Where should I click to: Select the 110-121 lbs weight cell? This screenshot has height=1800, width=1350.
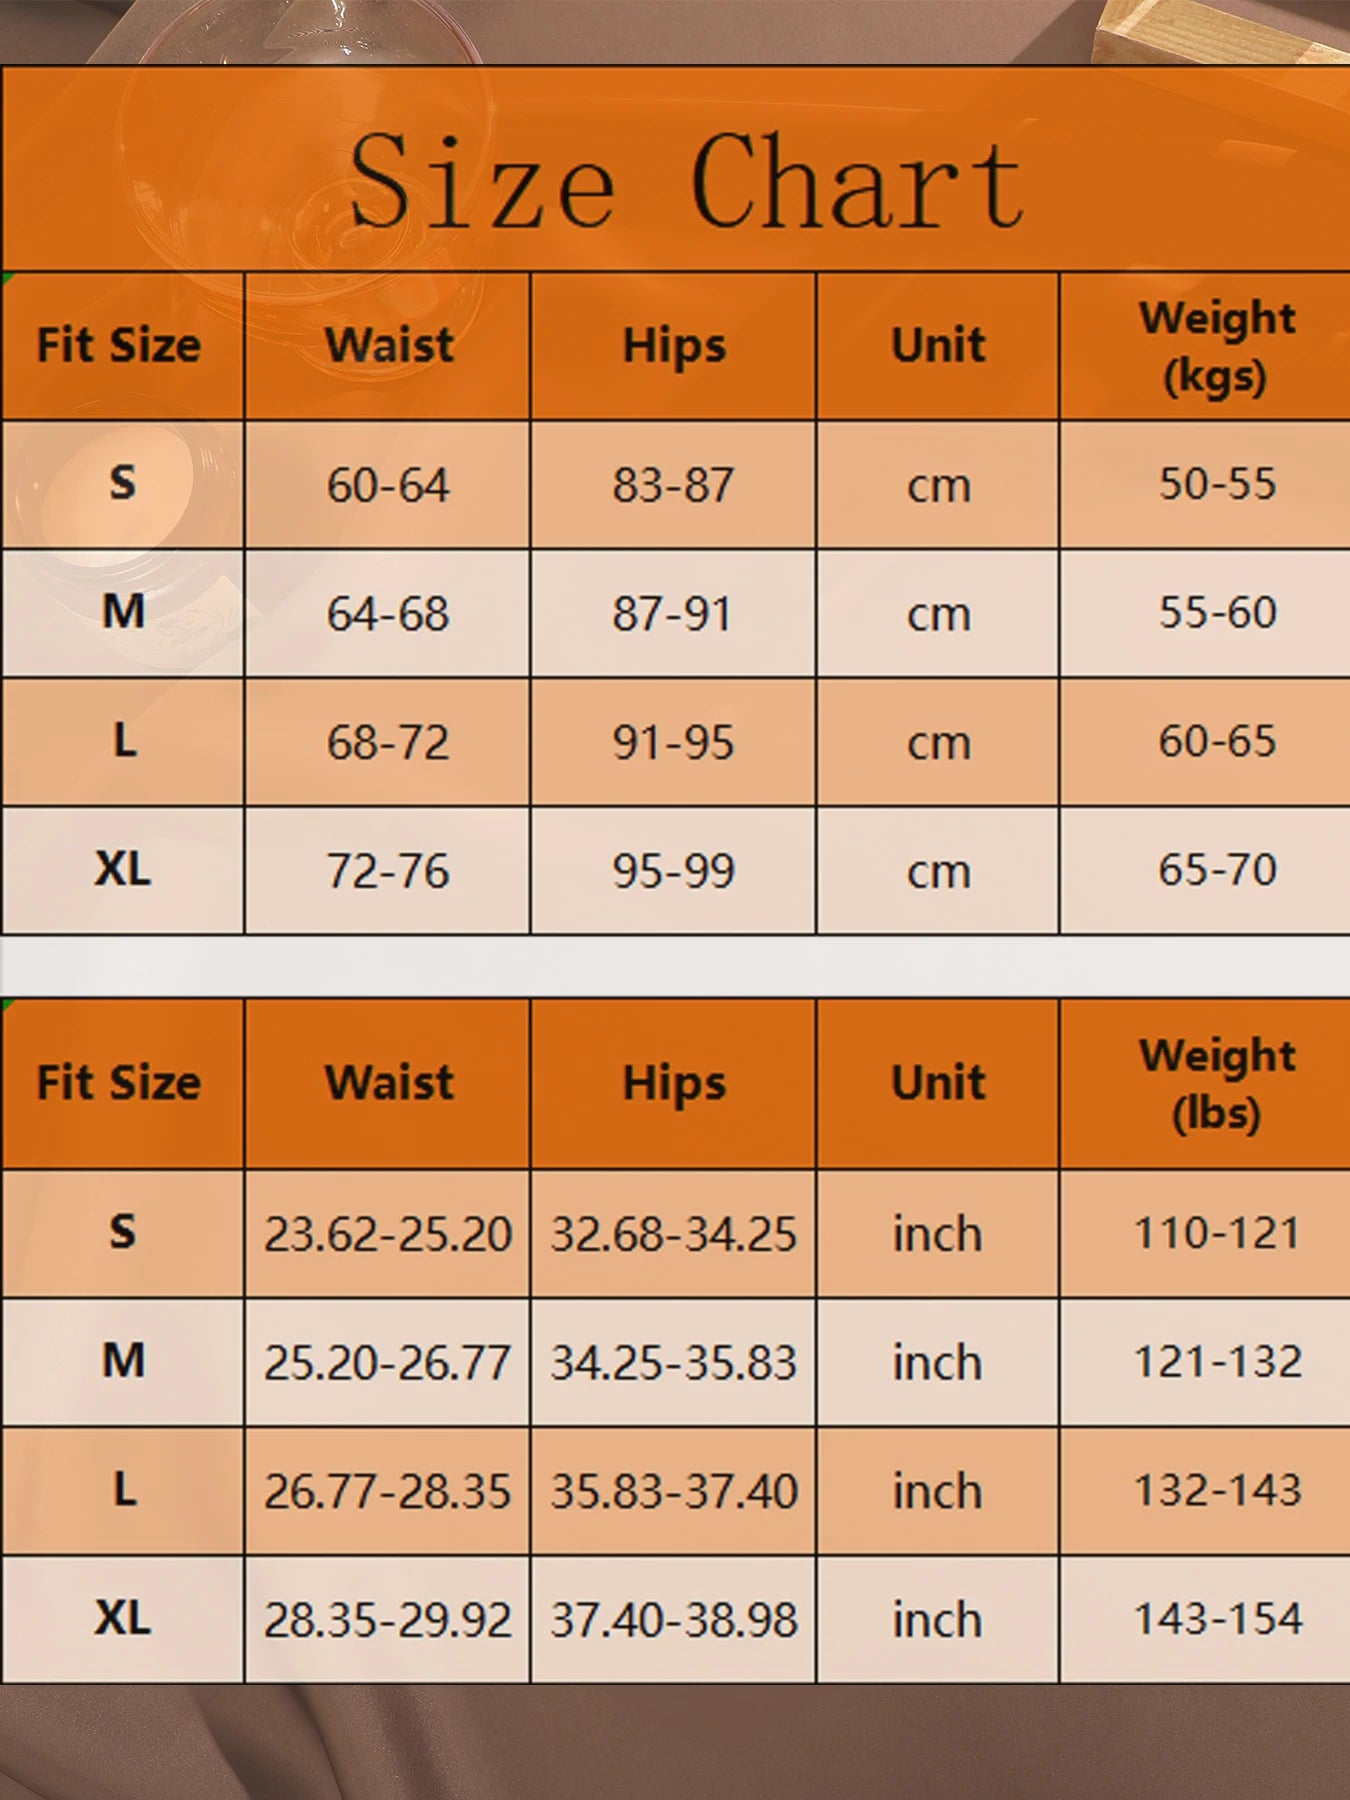[1217, 1233]
